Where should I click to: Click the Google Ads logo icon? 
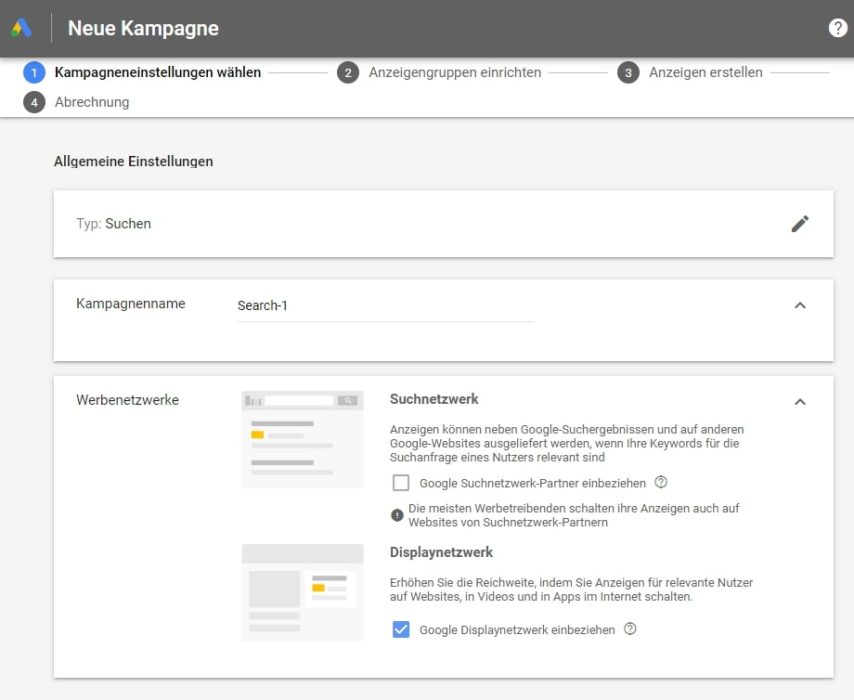pyautogui.click(x=21, y=28)
